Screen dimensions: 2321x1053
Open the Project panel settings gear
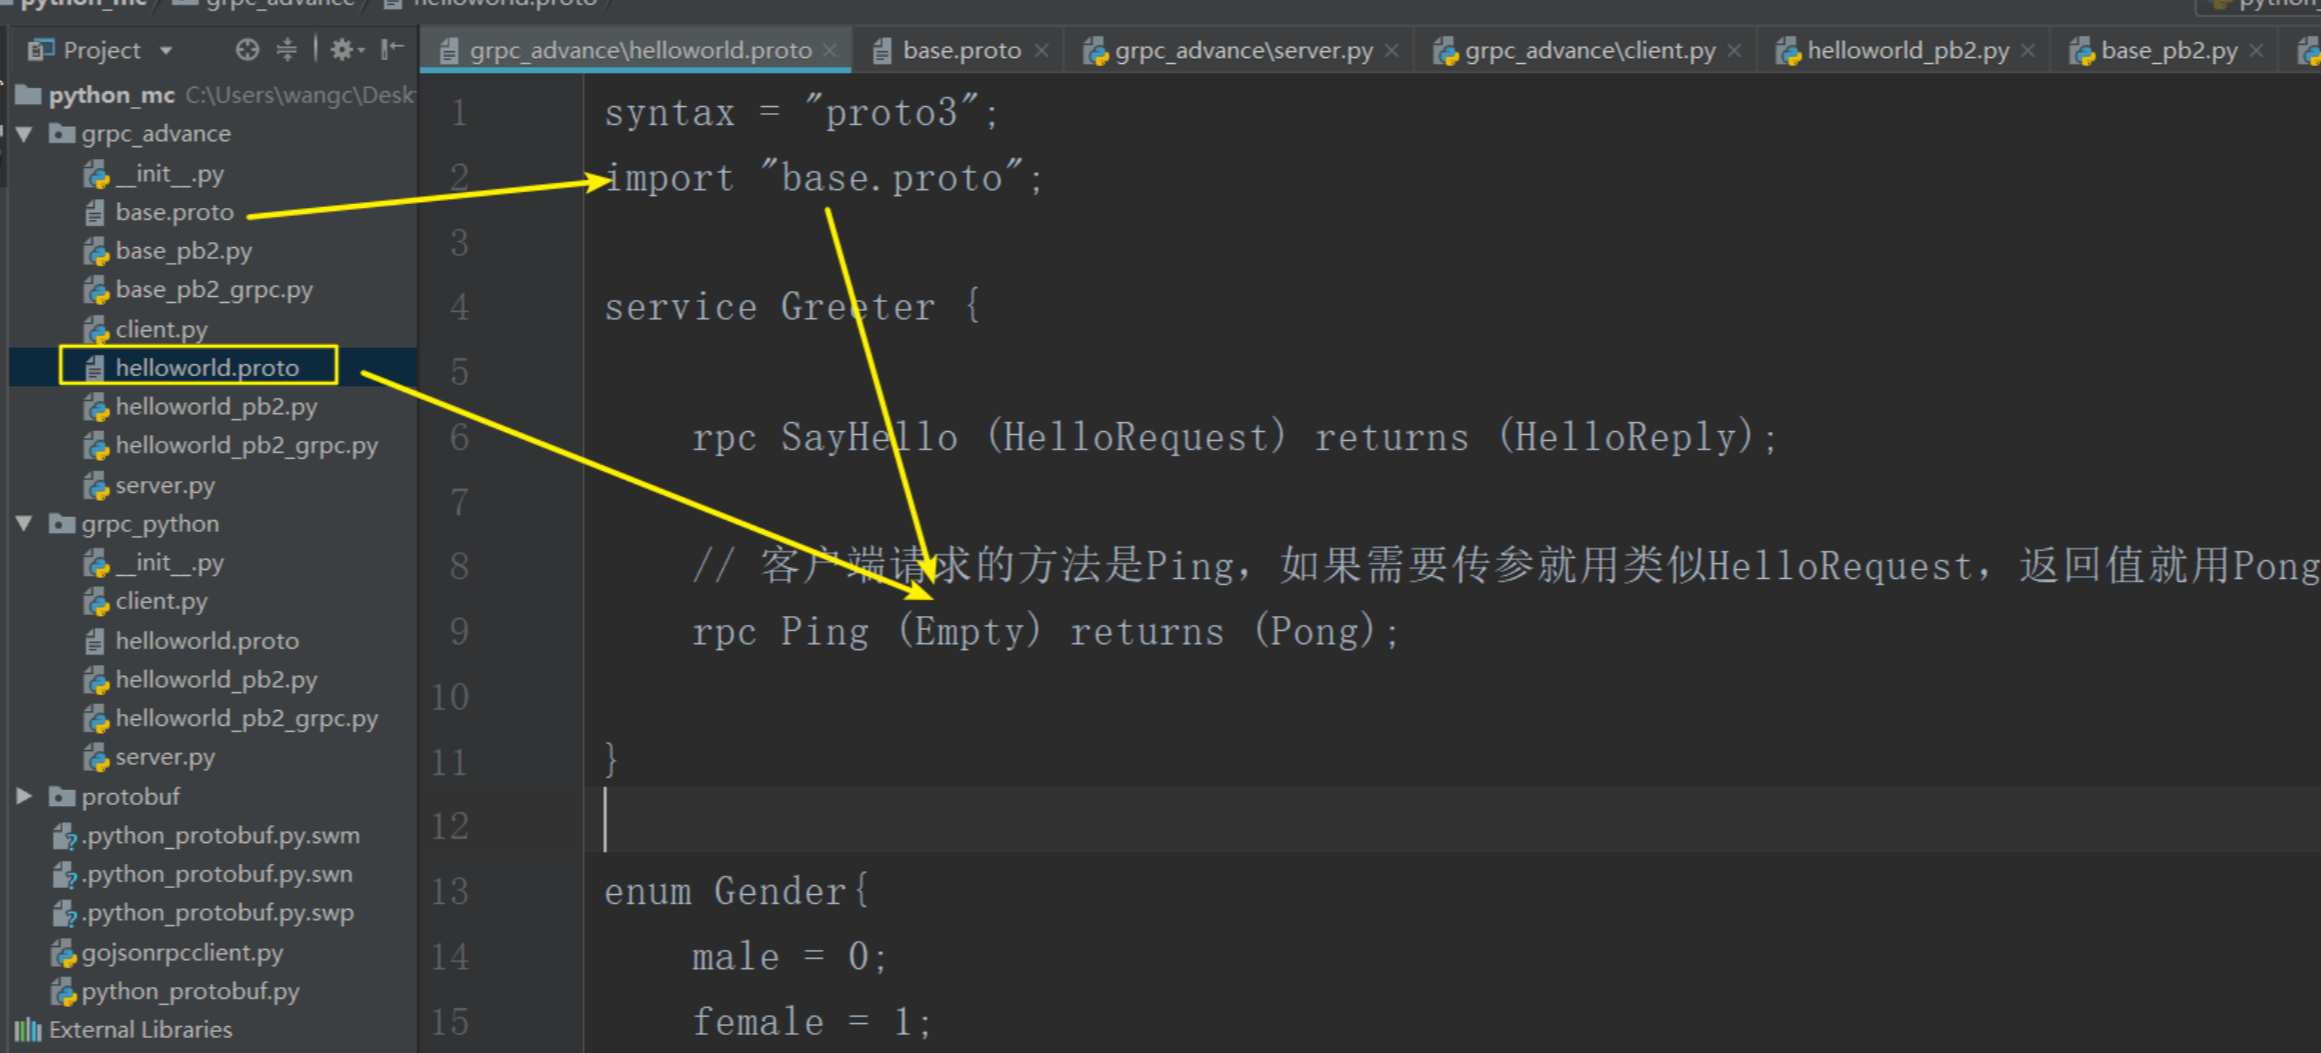click(x=346, y=49)
